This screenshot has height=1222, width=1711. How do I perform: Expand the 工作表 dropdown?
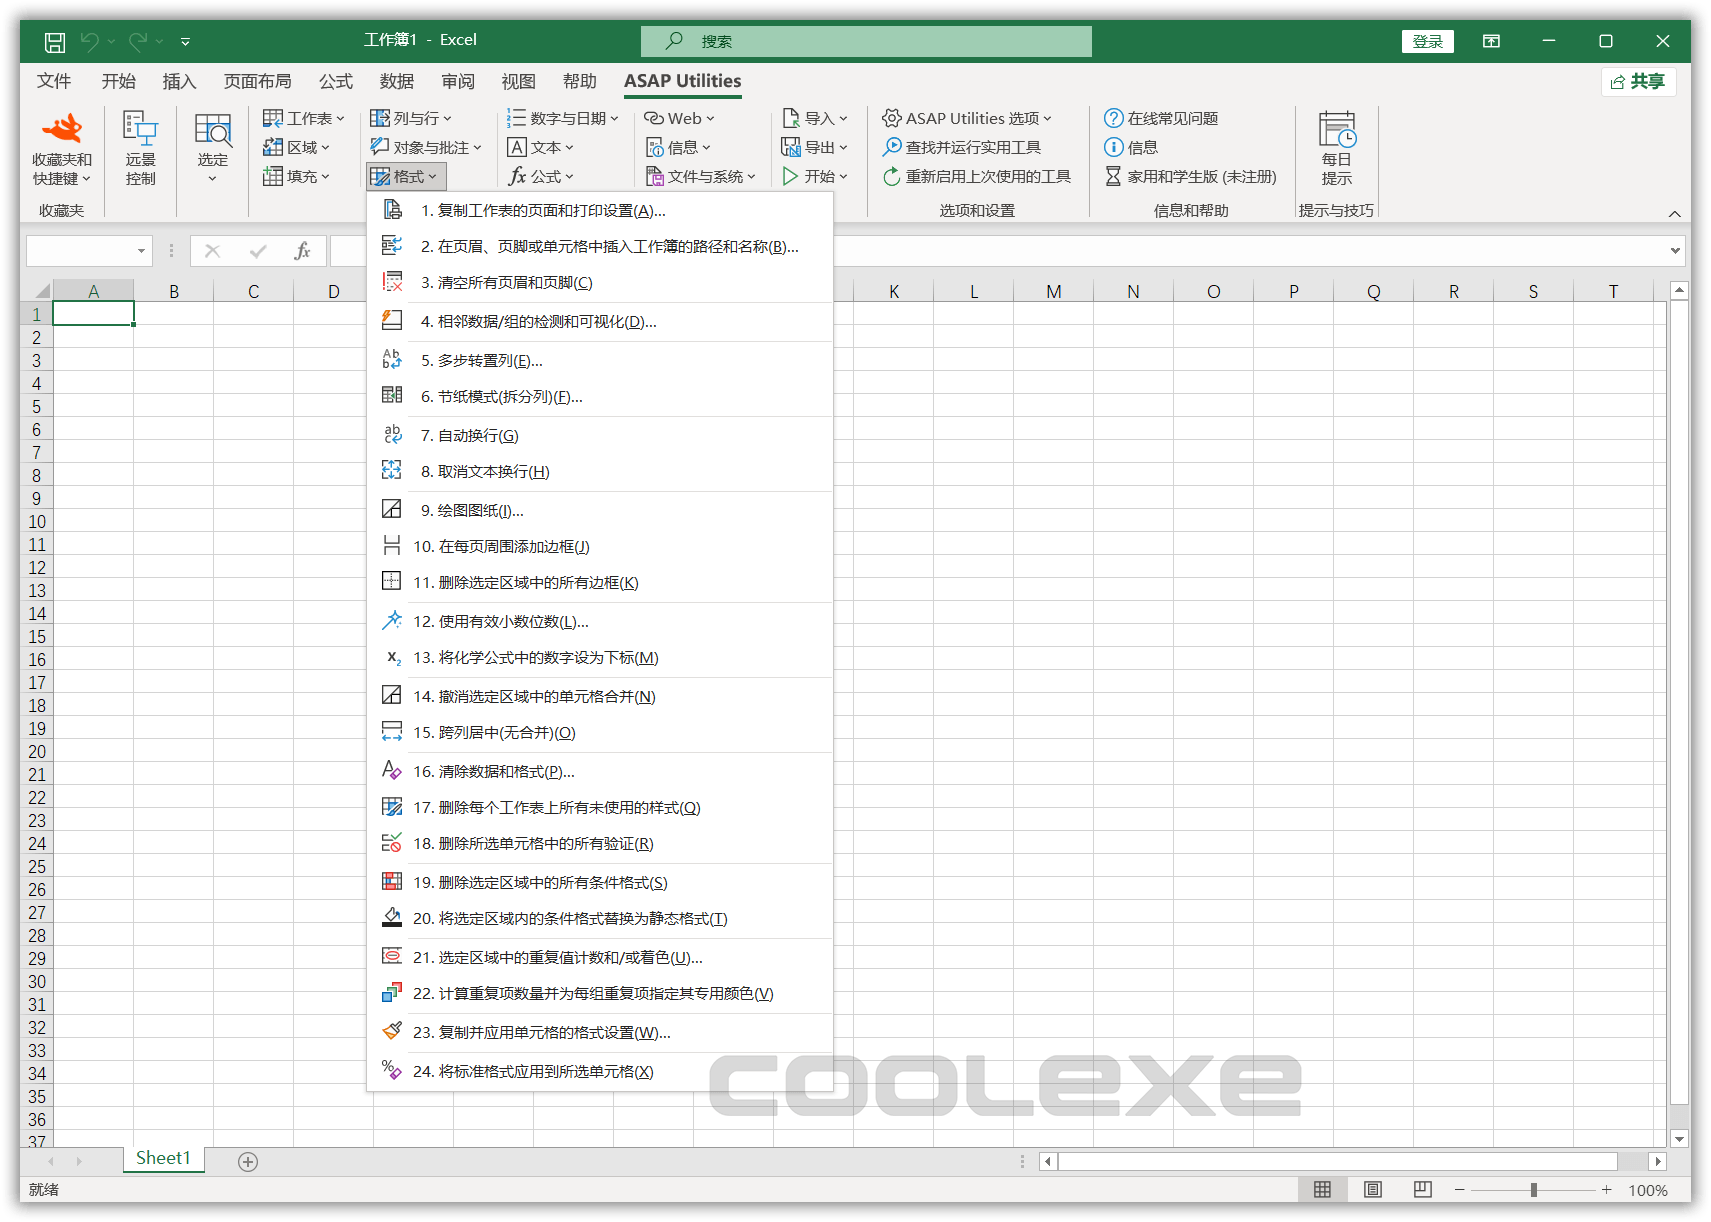pos(303,118)
